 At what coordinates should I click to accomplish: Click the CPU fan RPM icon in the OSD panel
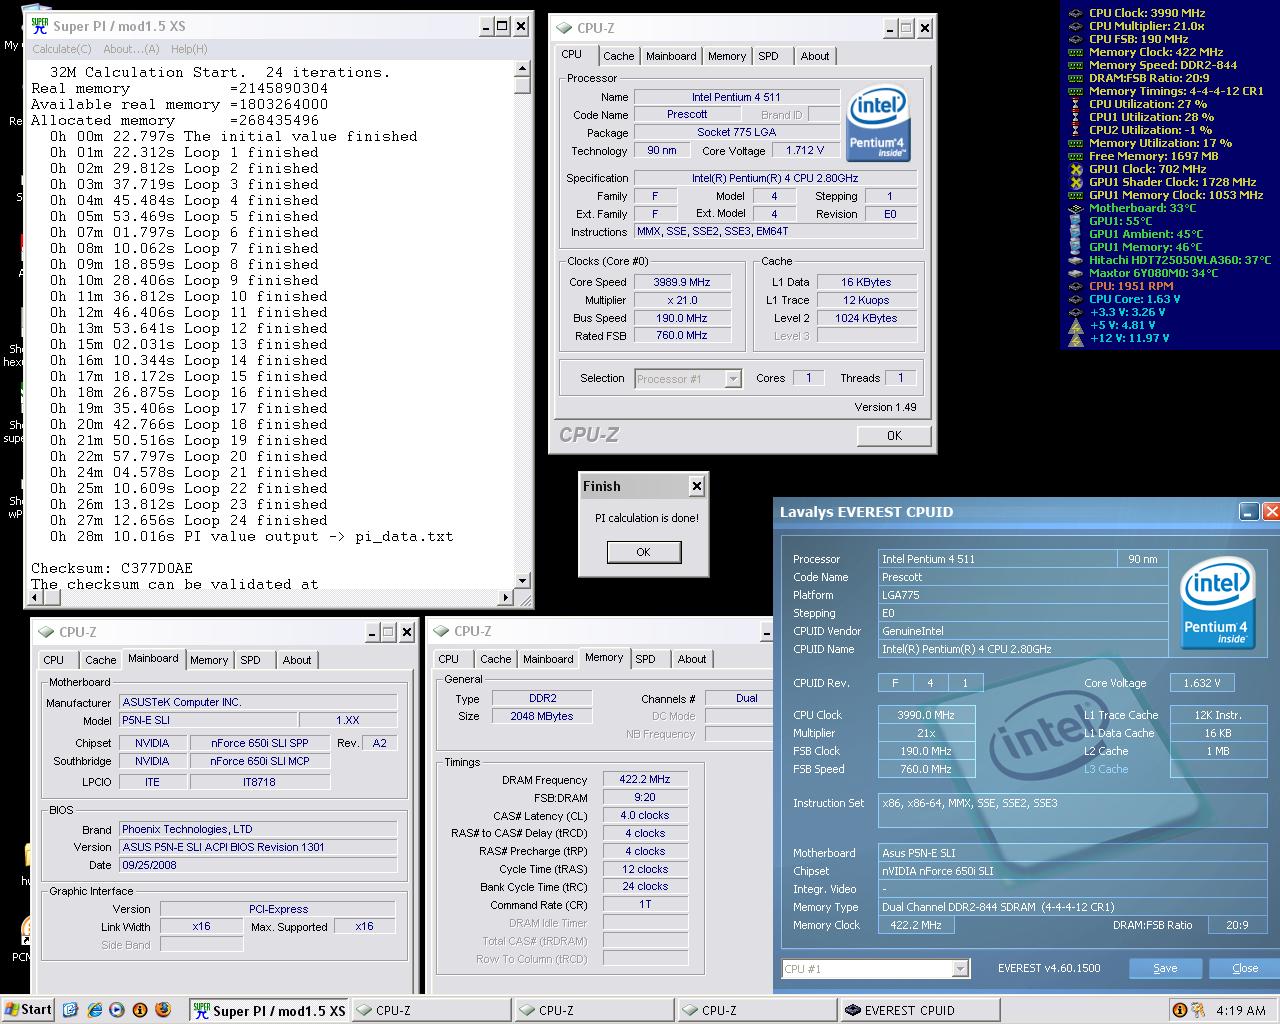(1075, 286)
